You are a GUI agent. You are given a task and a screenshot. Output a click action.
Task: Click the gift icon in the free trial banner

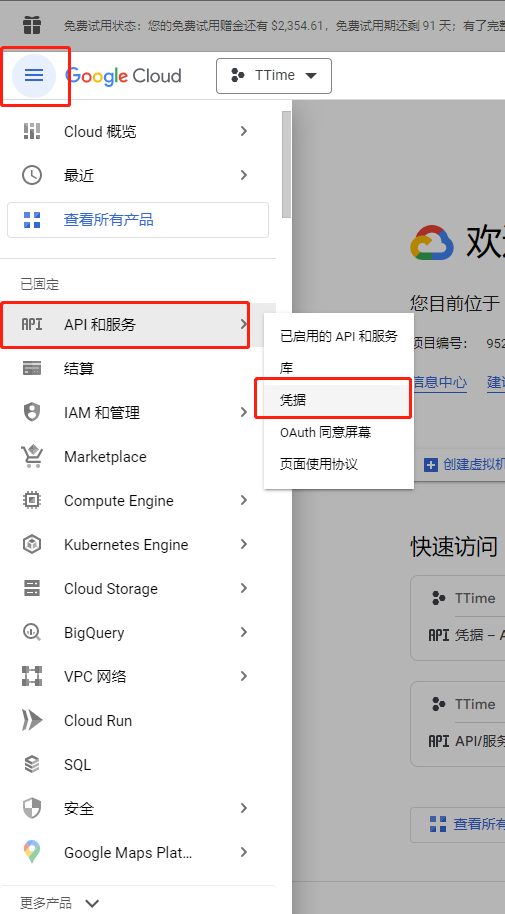(x=32, y=25)
